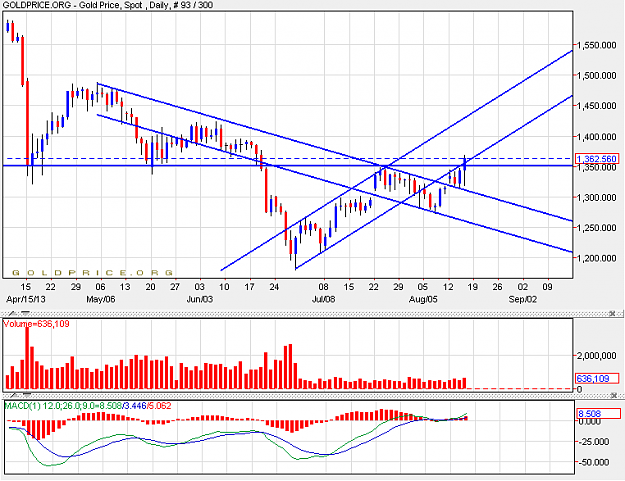Close the Volume panel with its x icon
This screenshot has width=625, height=481.
click(612, 314)
